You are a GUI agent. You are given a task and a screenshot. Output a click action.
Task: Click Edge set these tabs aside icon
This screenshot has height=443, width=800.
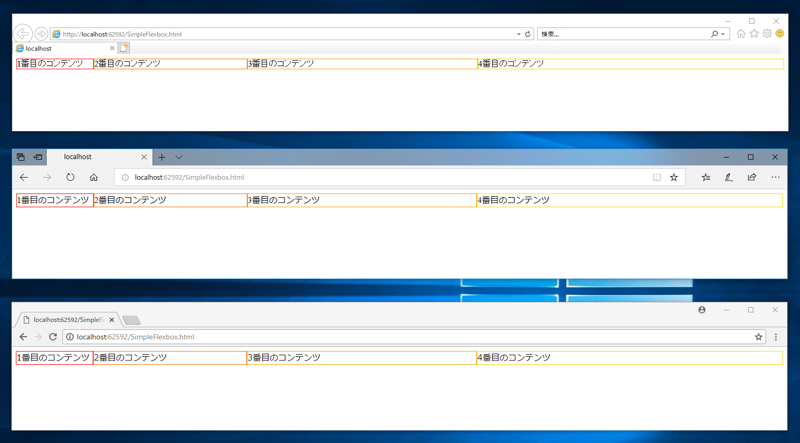click(x=38, y=157)
